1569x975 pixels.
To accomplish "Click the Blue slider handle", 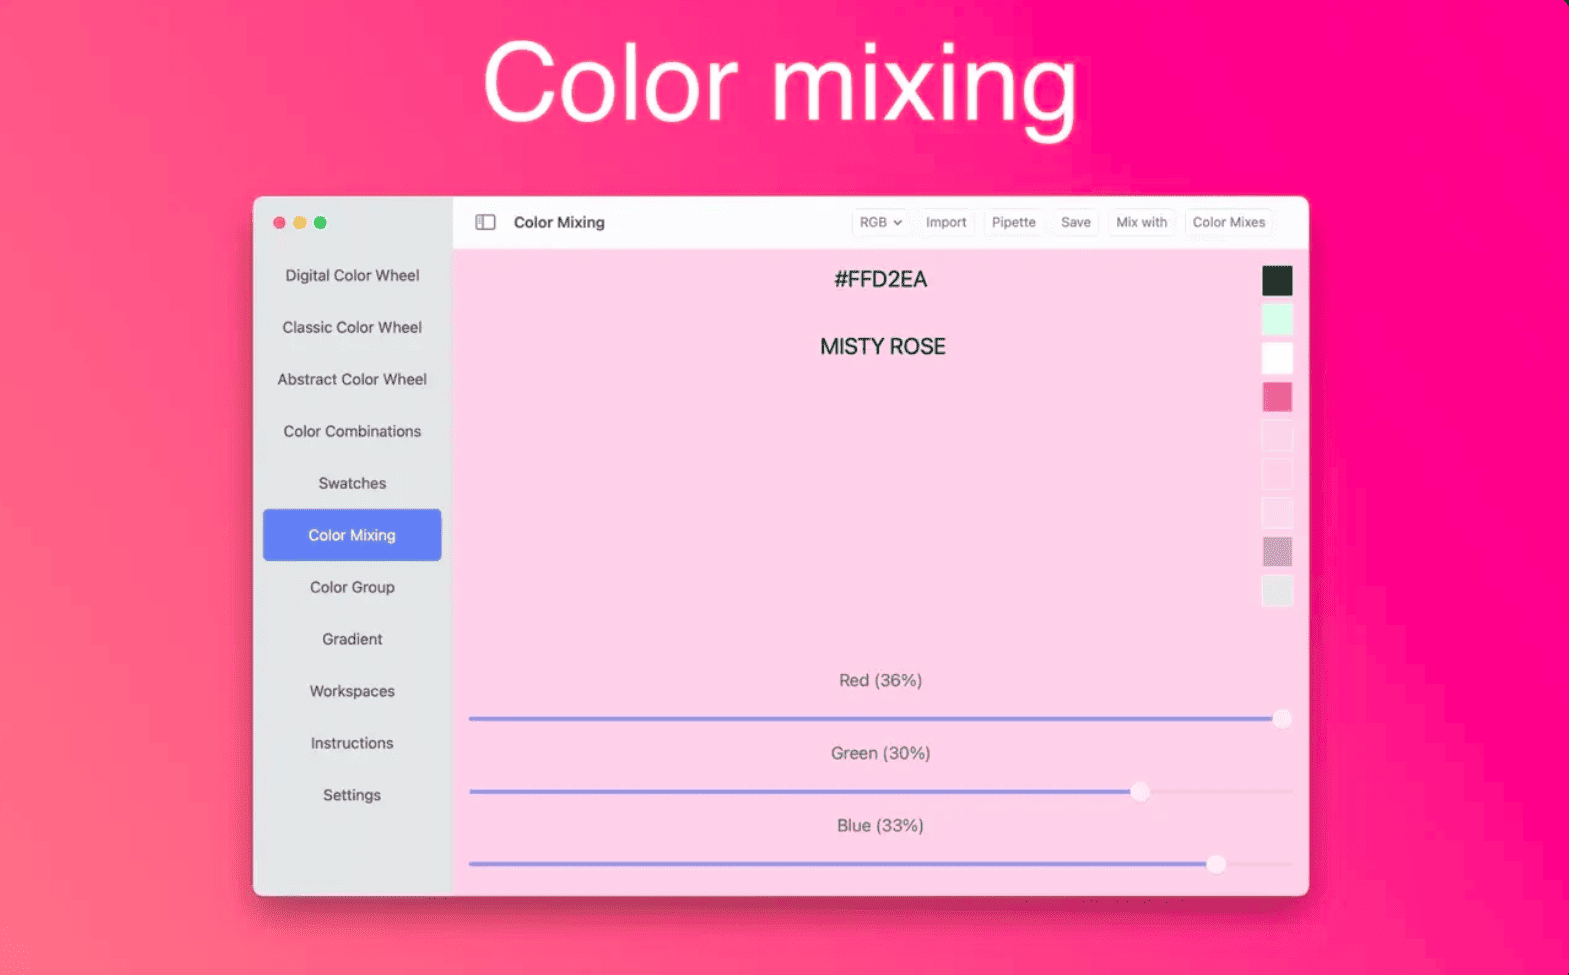I will coord(1216,864).
